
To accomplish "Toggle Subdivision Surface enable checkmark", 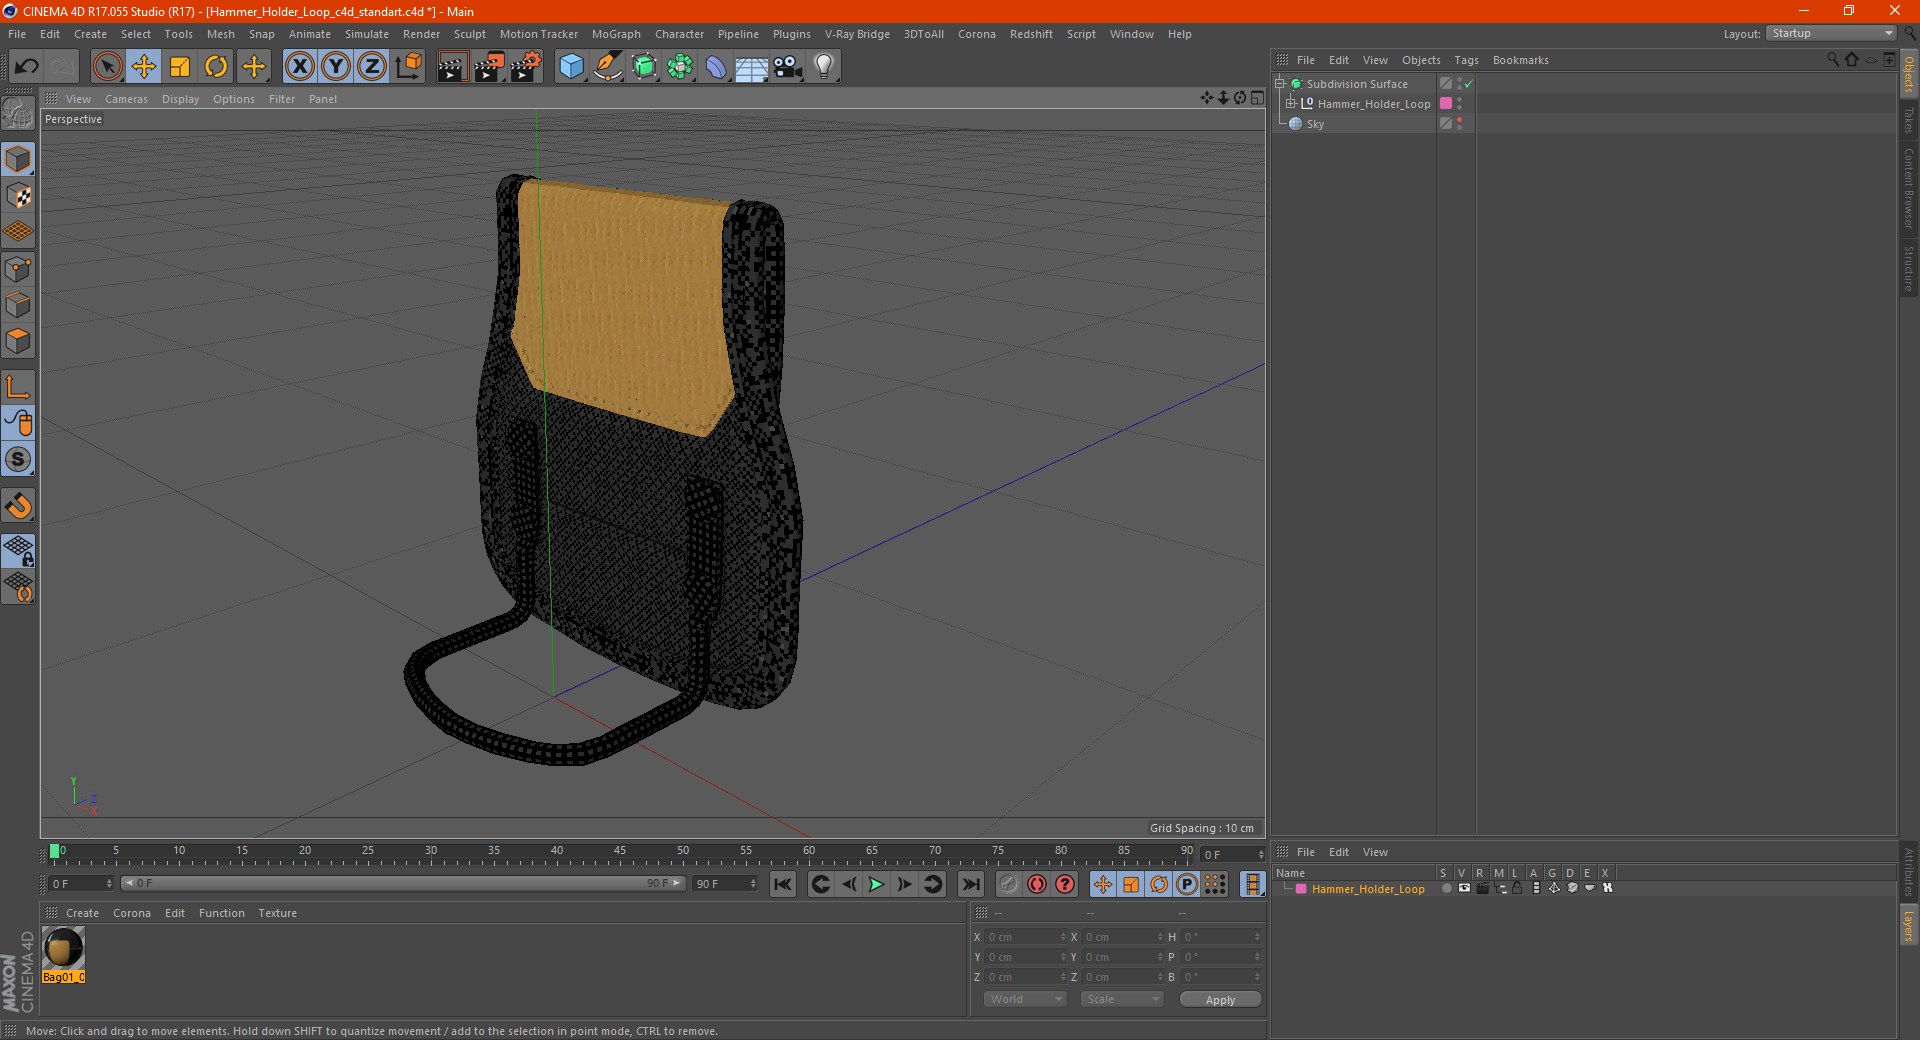I will [x=1469, y=84].
